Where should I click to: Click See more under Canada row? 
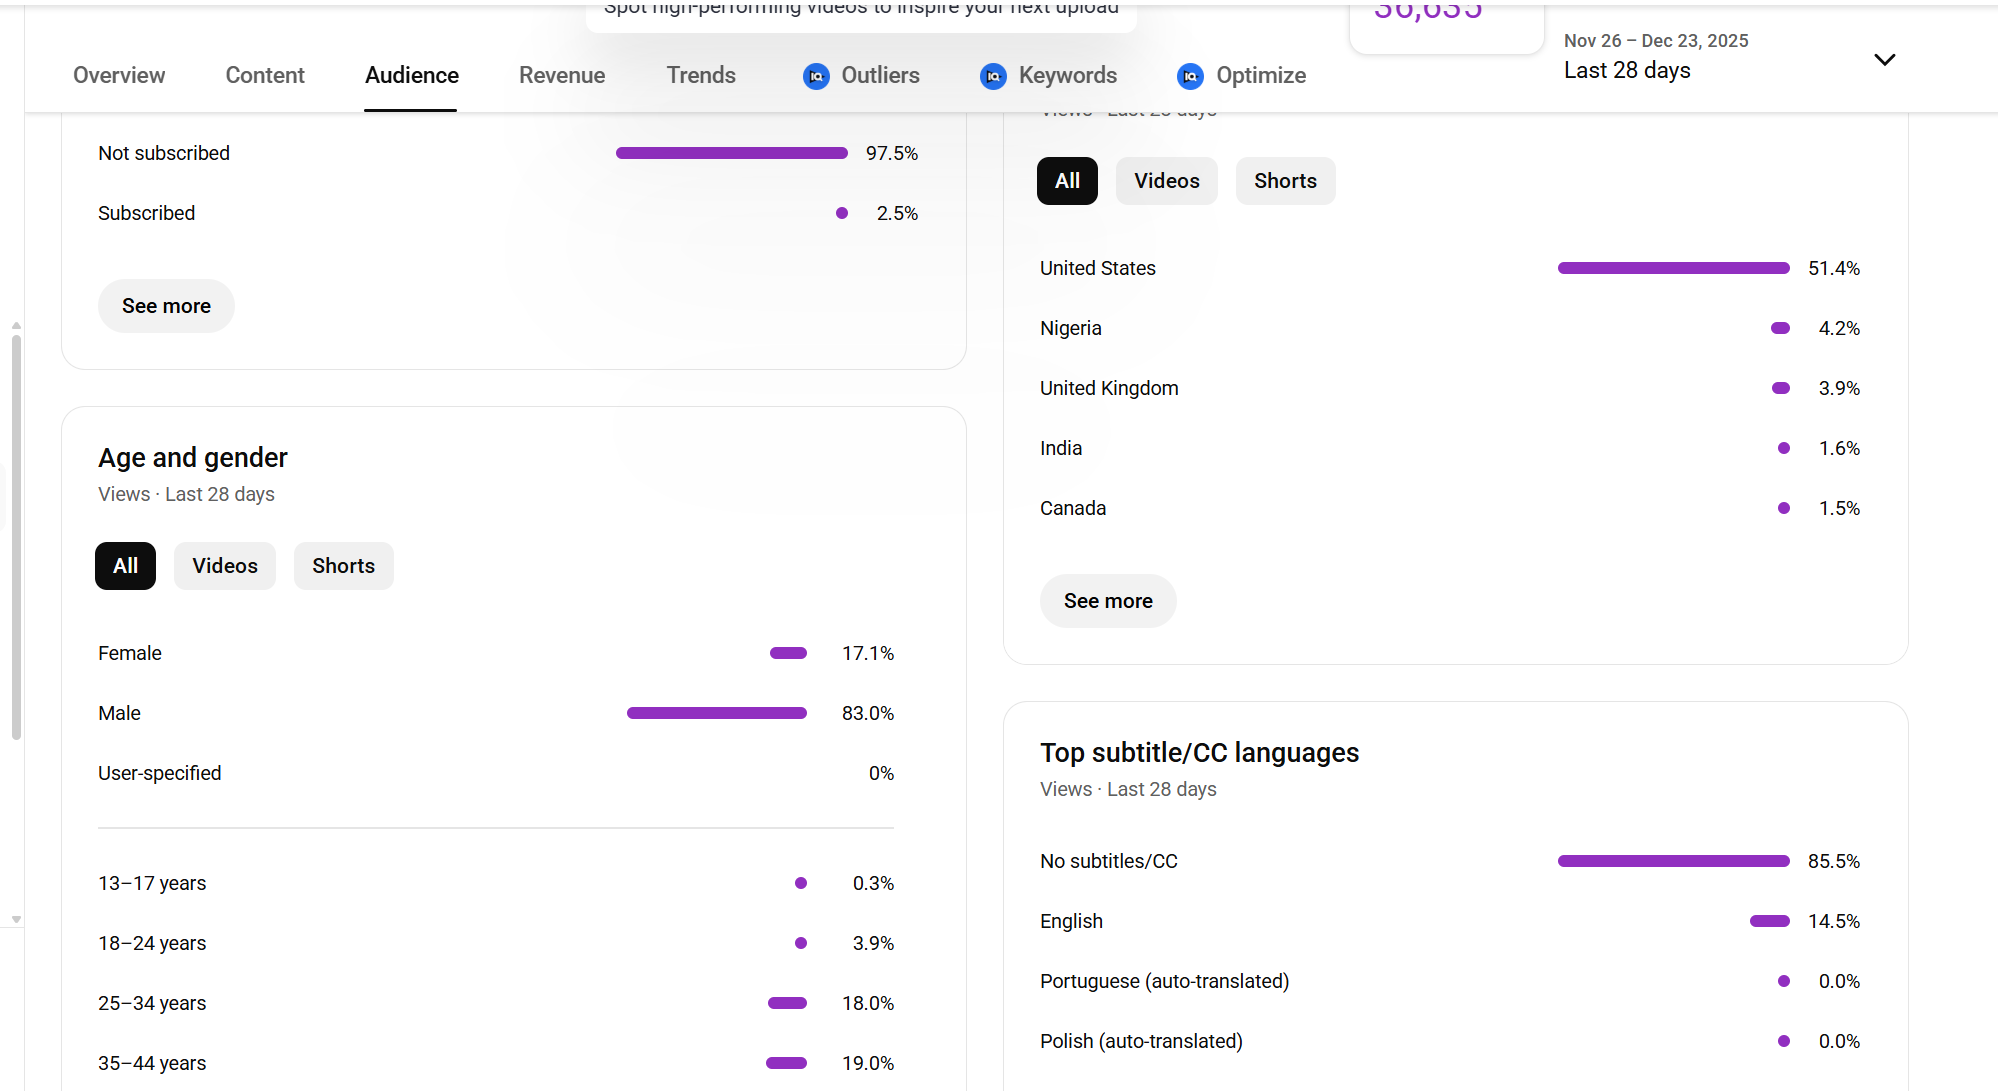click(x=1108, y=601)
